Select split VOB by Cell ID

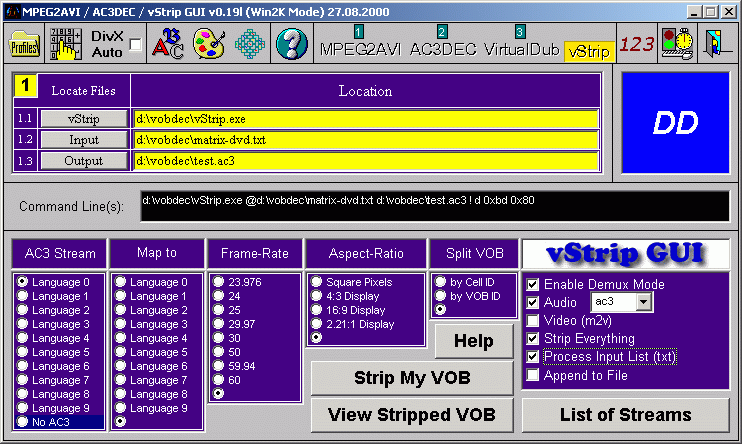pyautogui.click(x=440, y=282)
